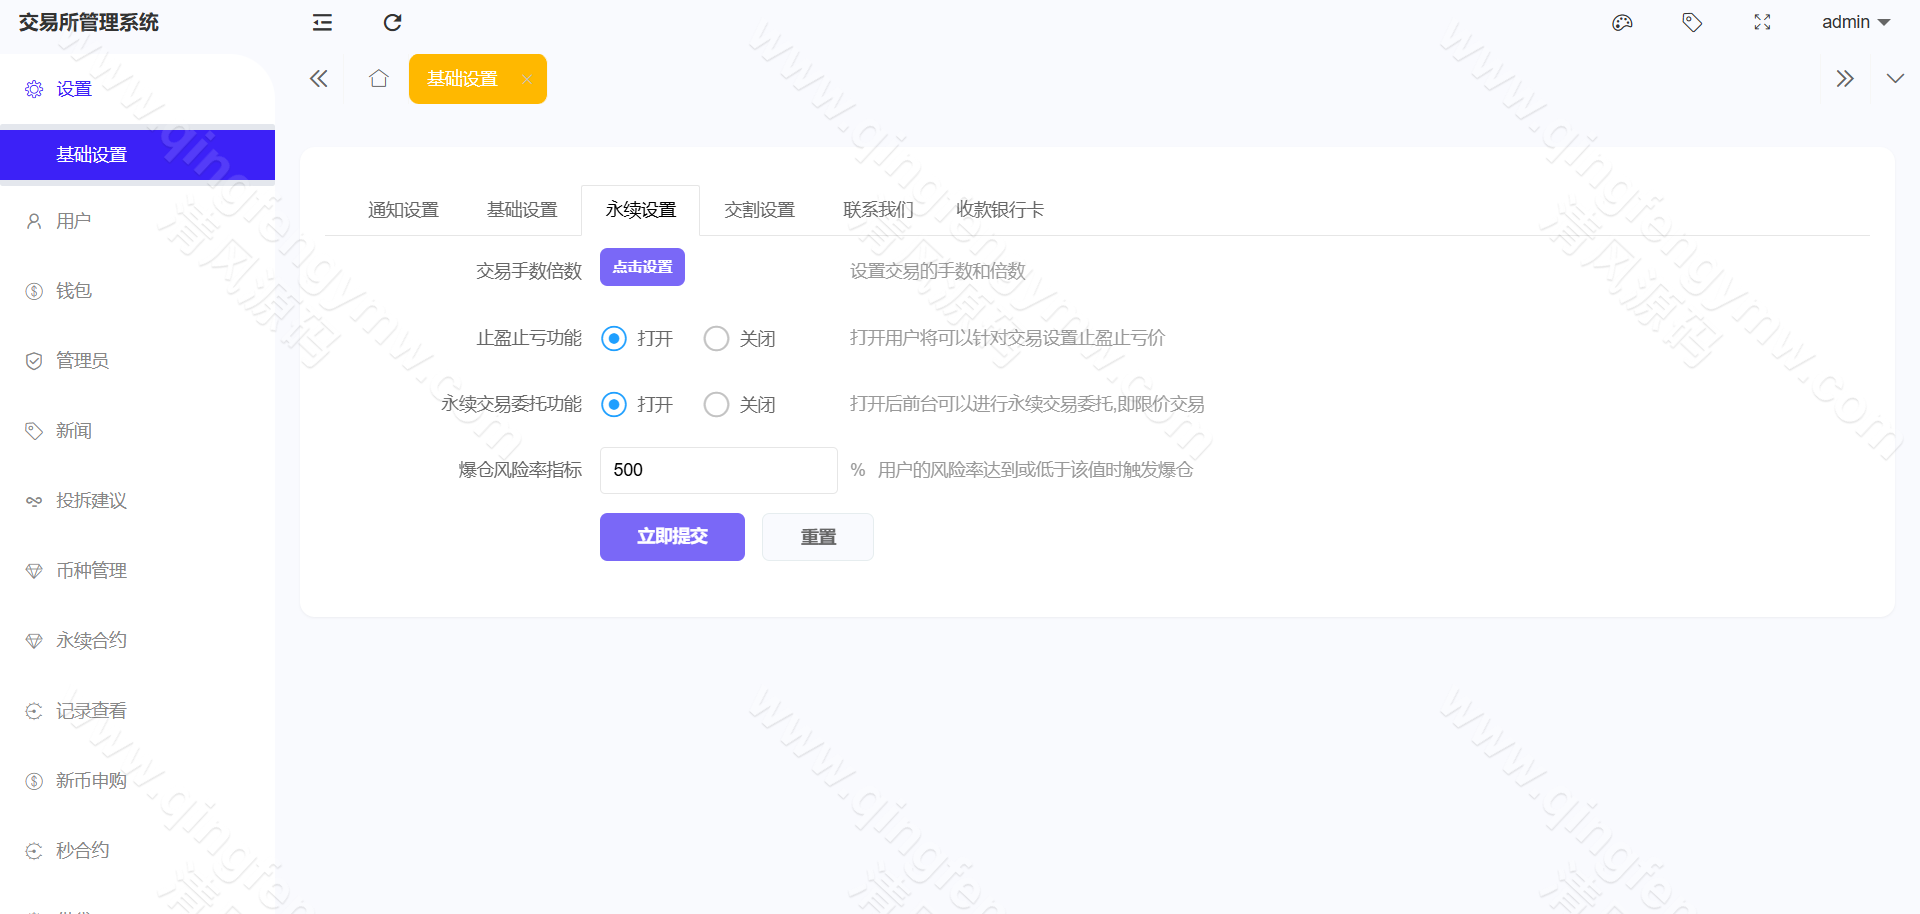The image size is (1920, 914).
Task: Refresh the page with reload icon
Action: coord(392,22)
